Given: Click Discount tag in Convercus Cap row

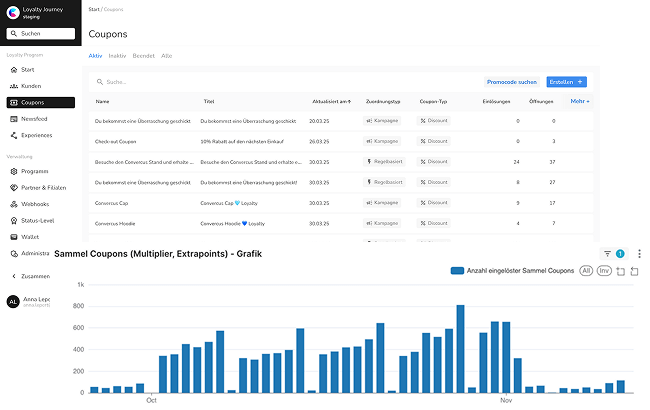Looking at the screenshot, I should coord(434,203).
